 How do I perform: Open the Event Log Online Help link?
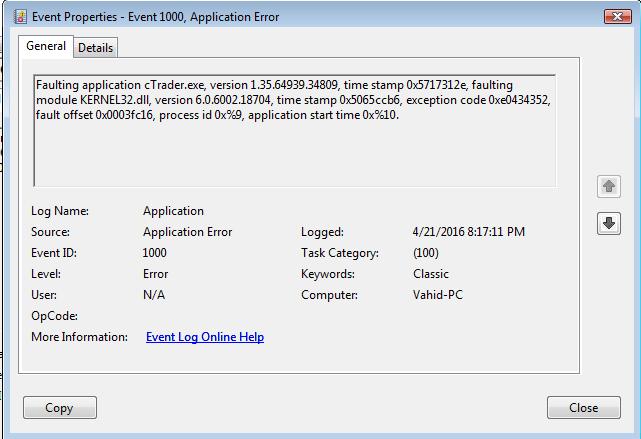point(205,337)
